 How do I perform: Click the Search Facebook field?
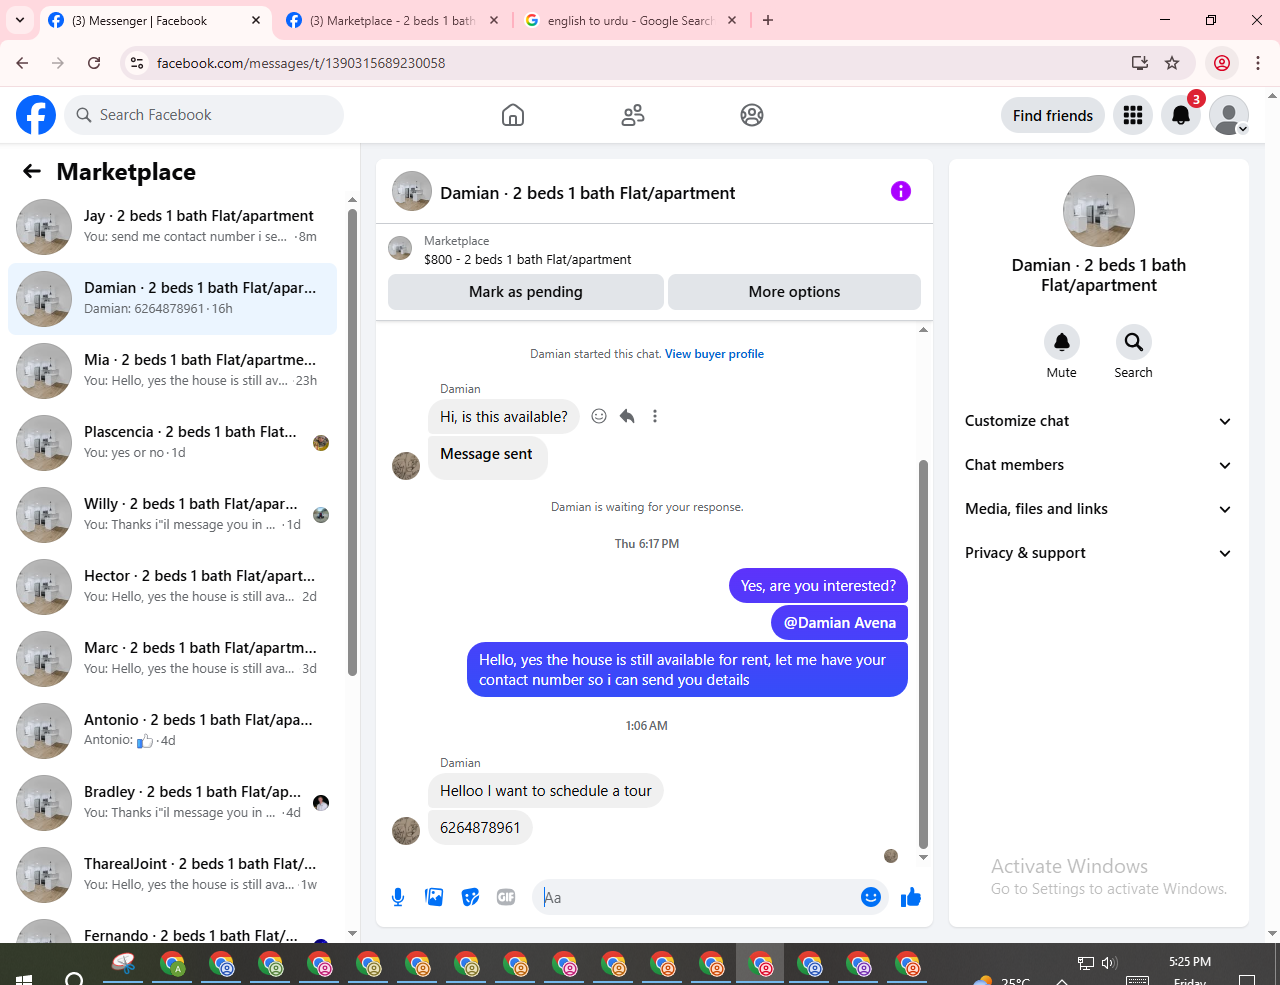tap(204, 115)
